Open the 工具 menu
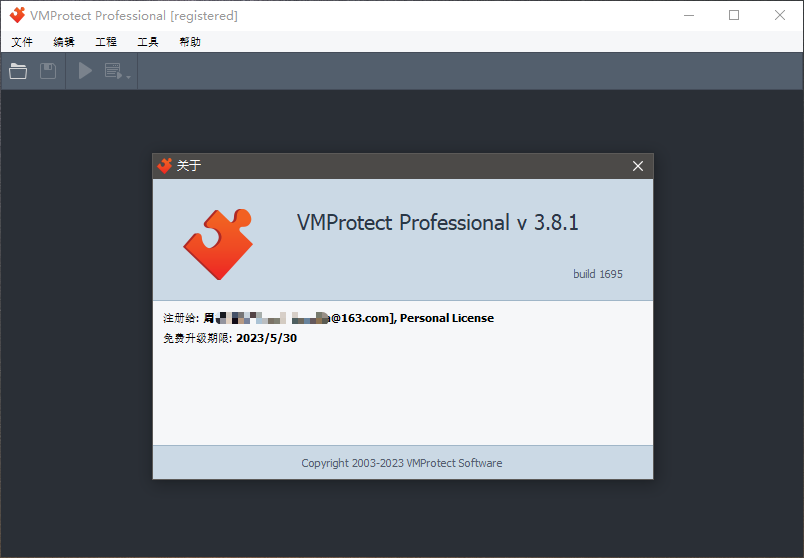This screenshot has height=558, width=804. point(148,42)
